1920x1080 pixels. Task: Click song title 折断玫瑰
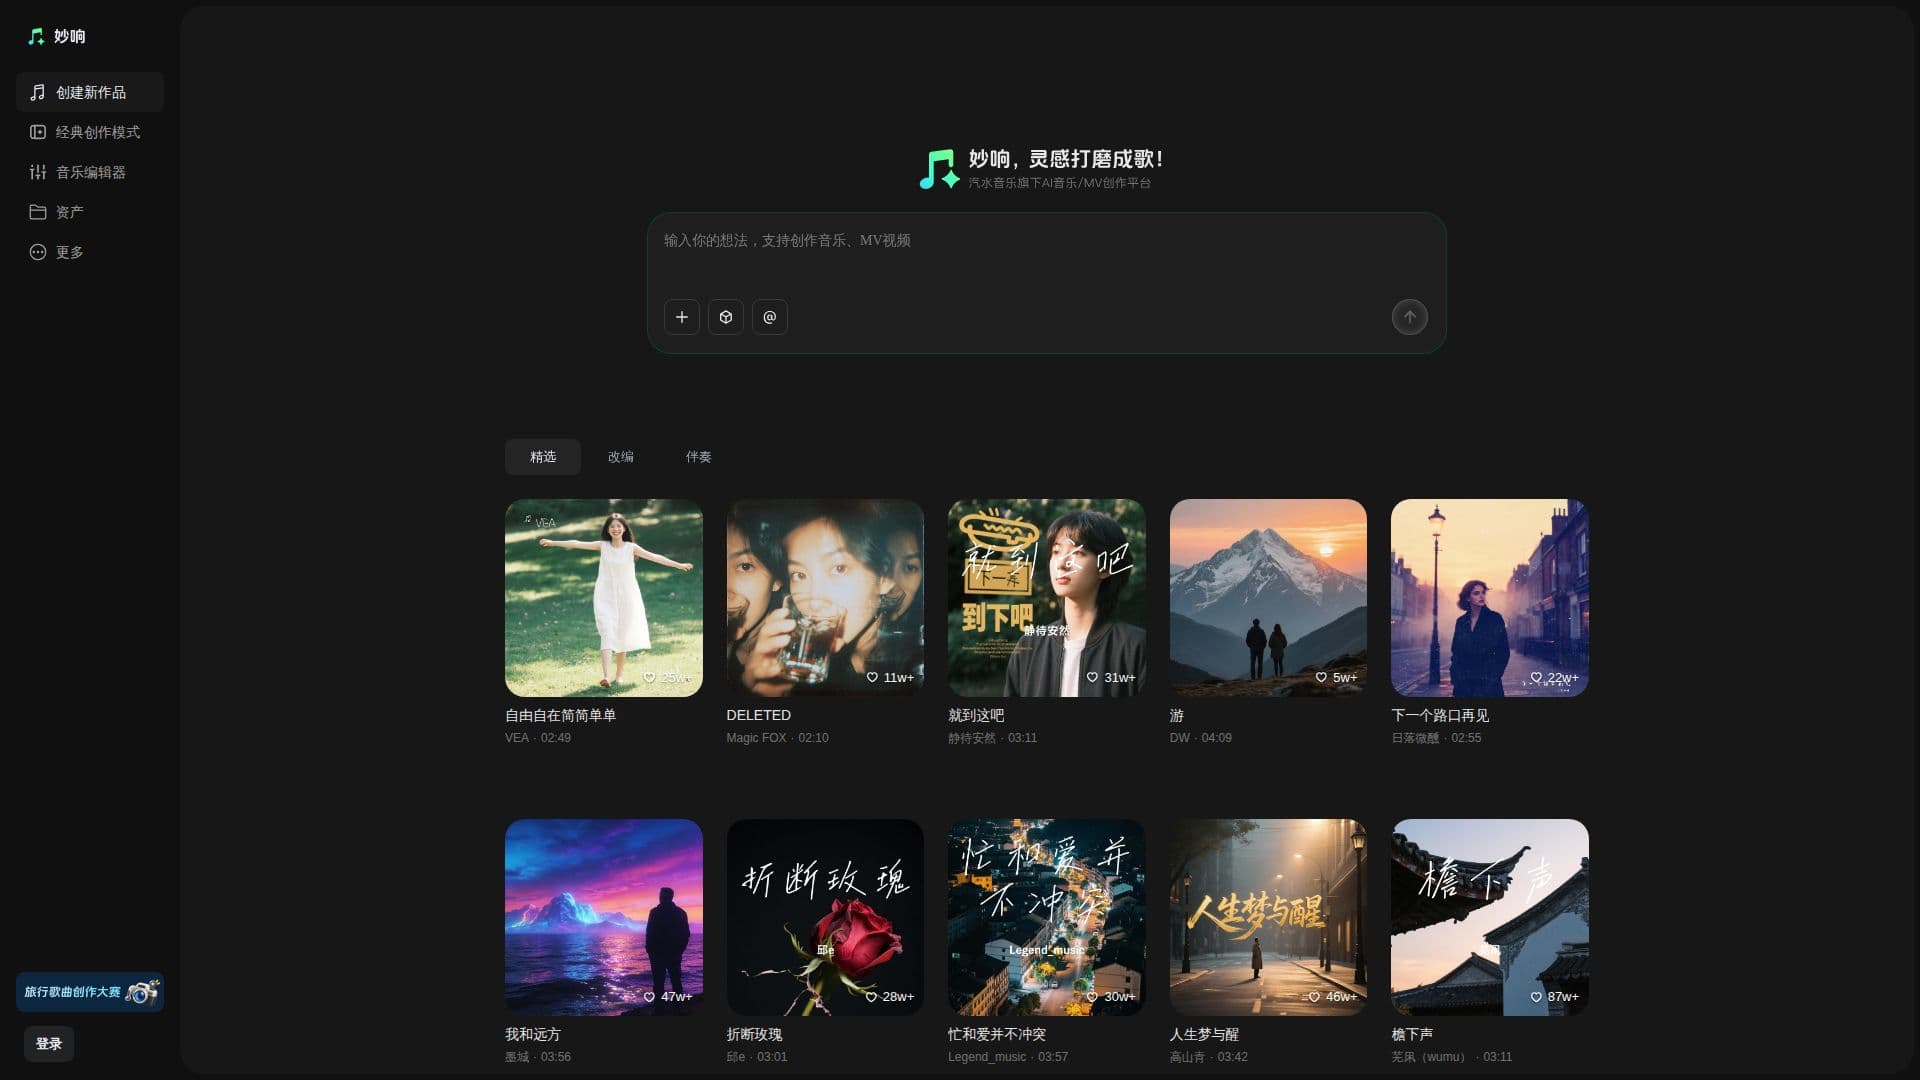coord(754,1035)
